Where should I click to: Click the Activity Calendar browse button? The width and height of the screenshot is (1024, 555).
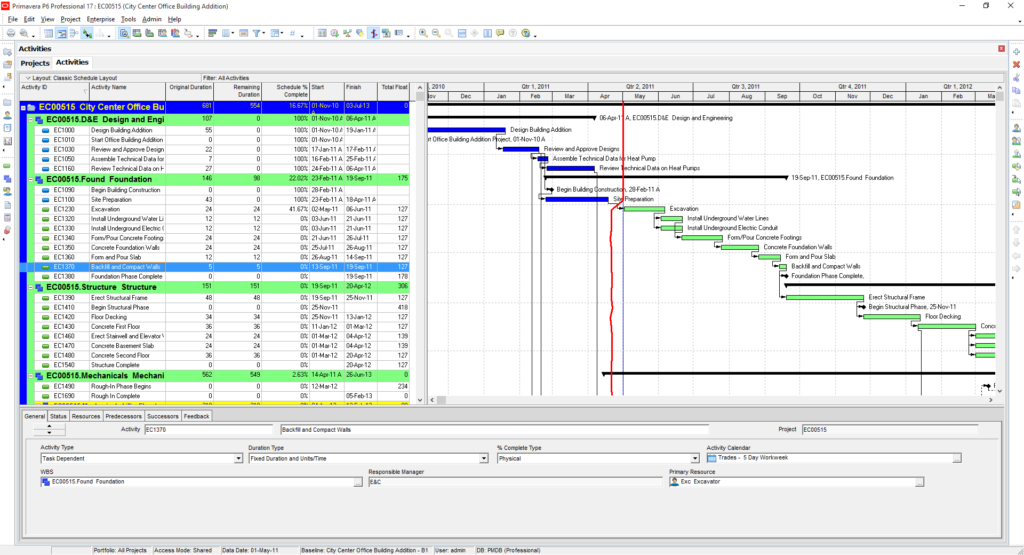[957, 458]
